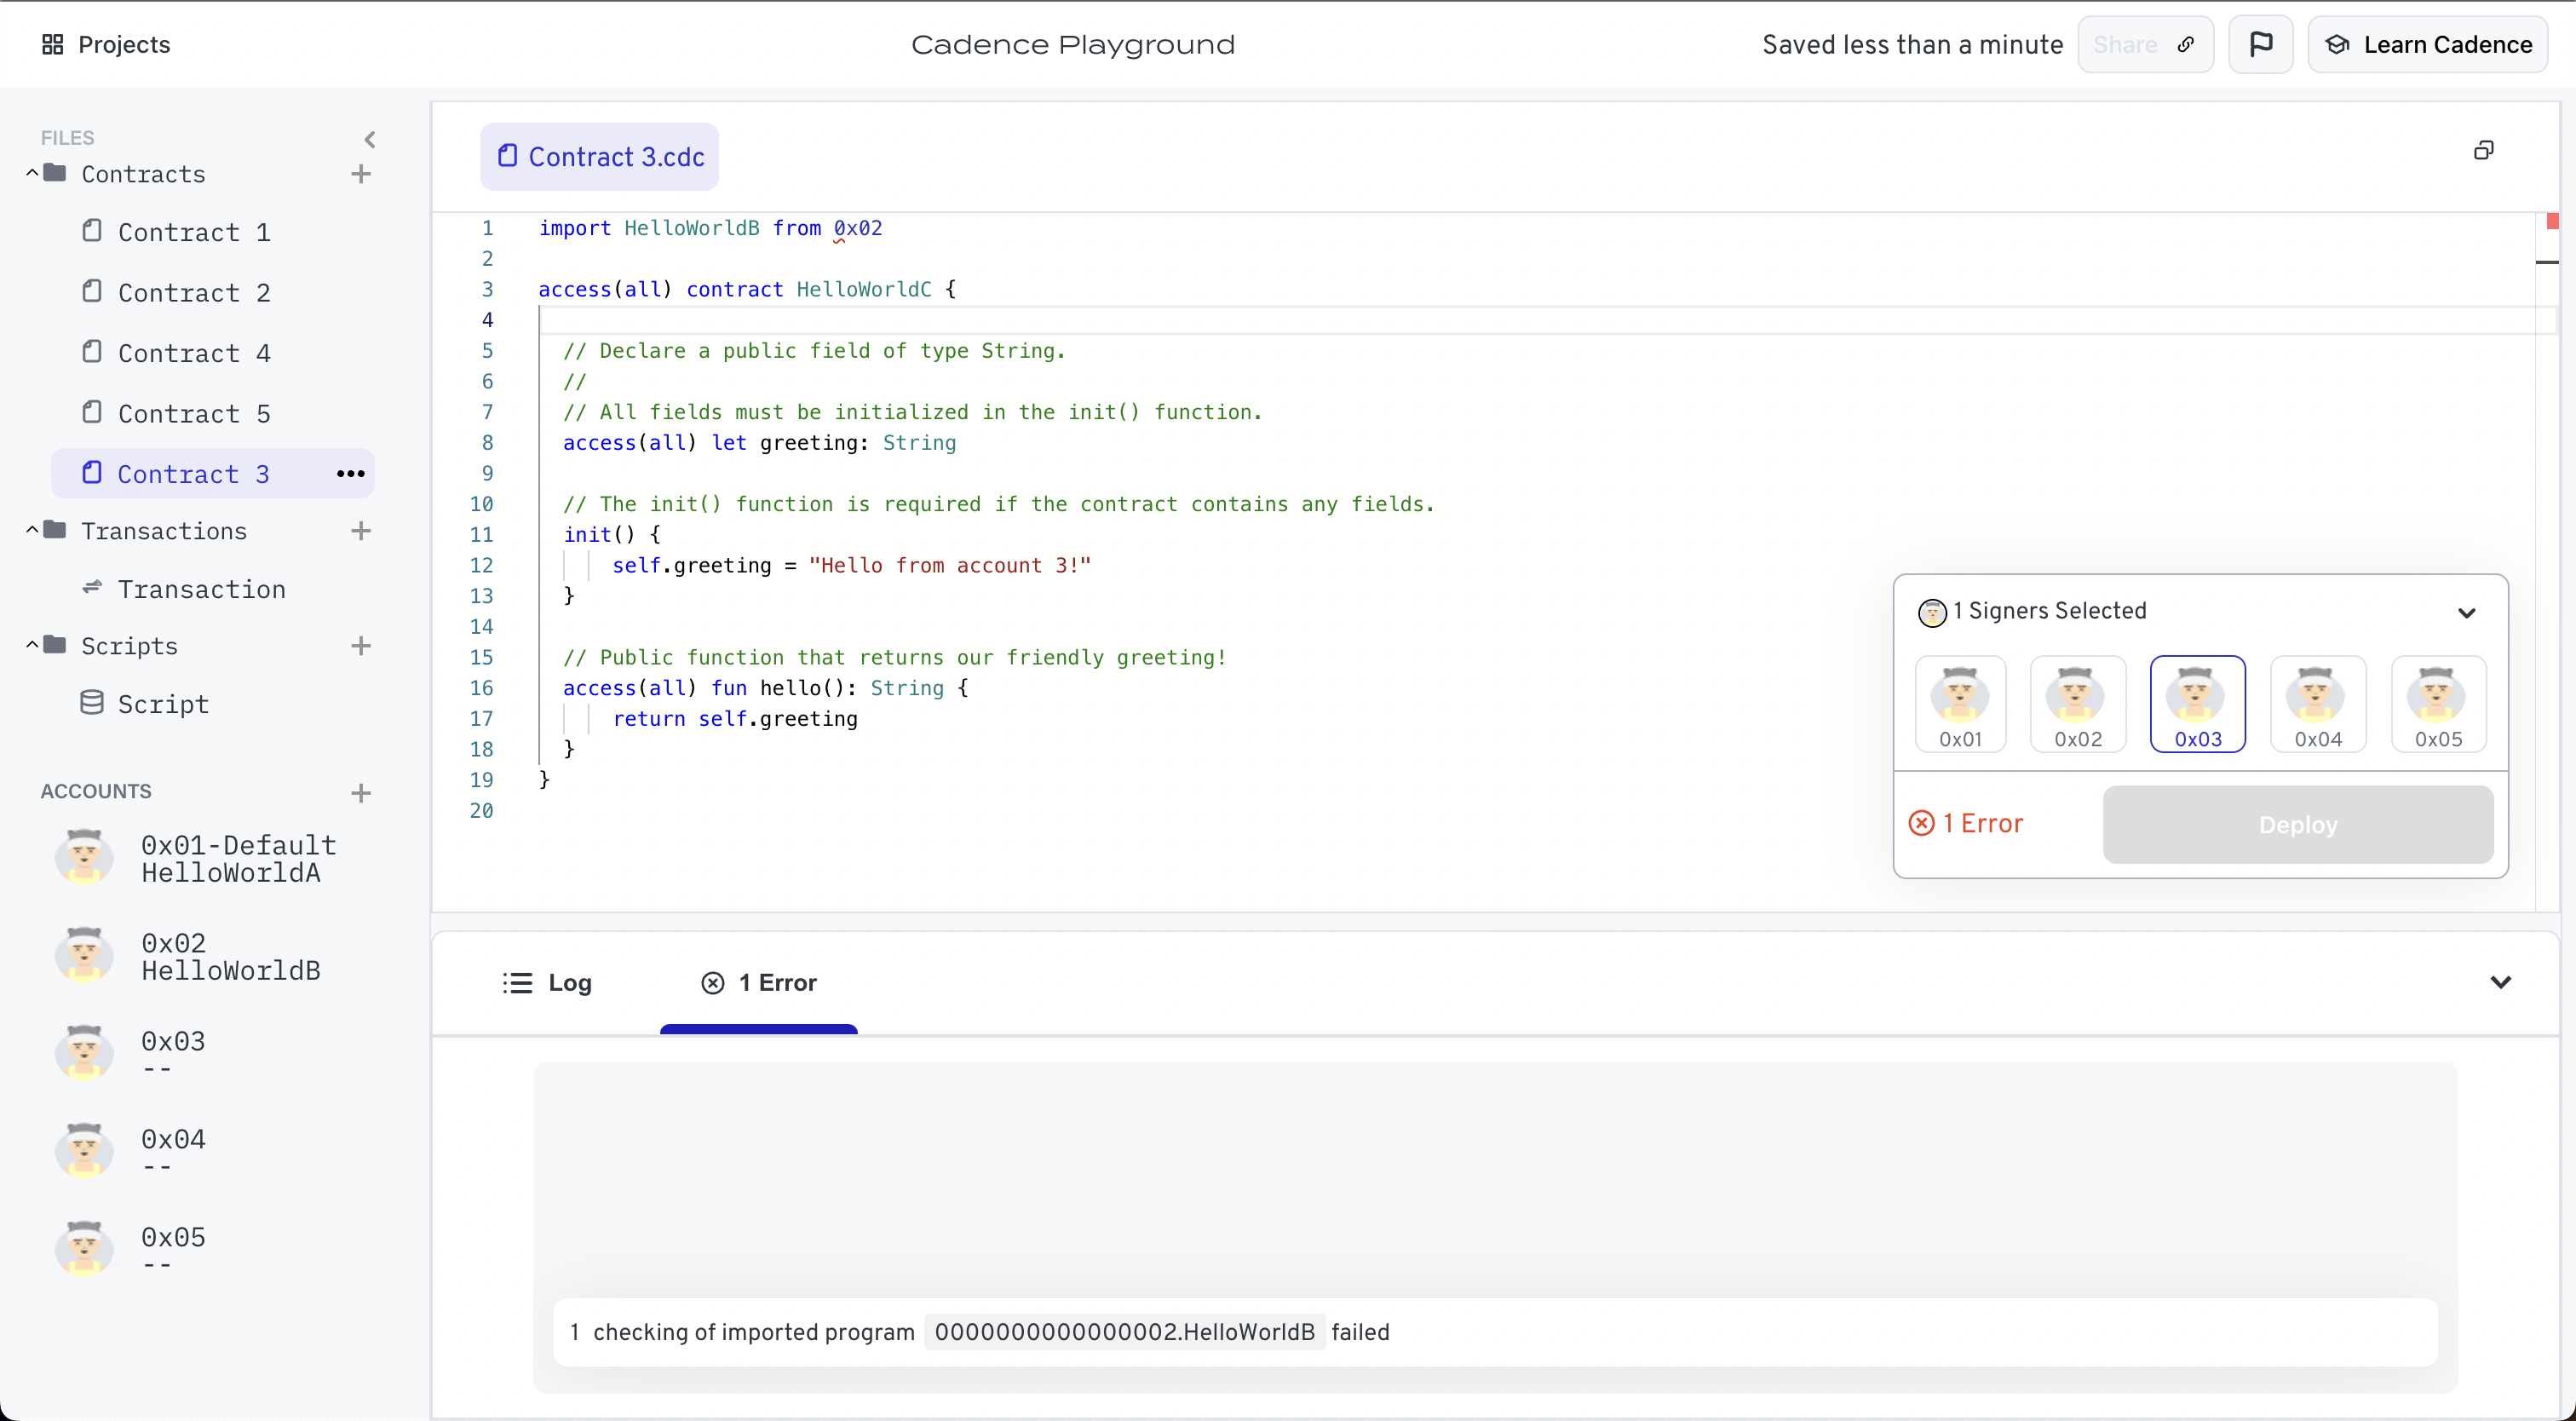Click the red error marker in editor scrollbar

click(2553, 221)
